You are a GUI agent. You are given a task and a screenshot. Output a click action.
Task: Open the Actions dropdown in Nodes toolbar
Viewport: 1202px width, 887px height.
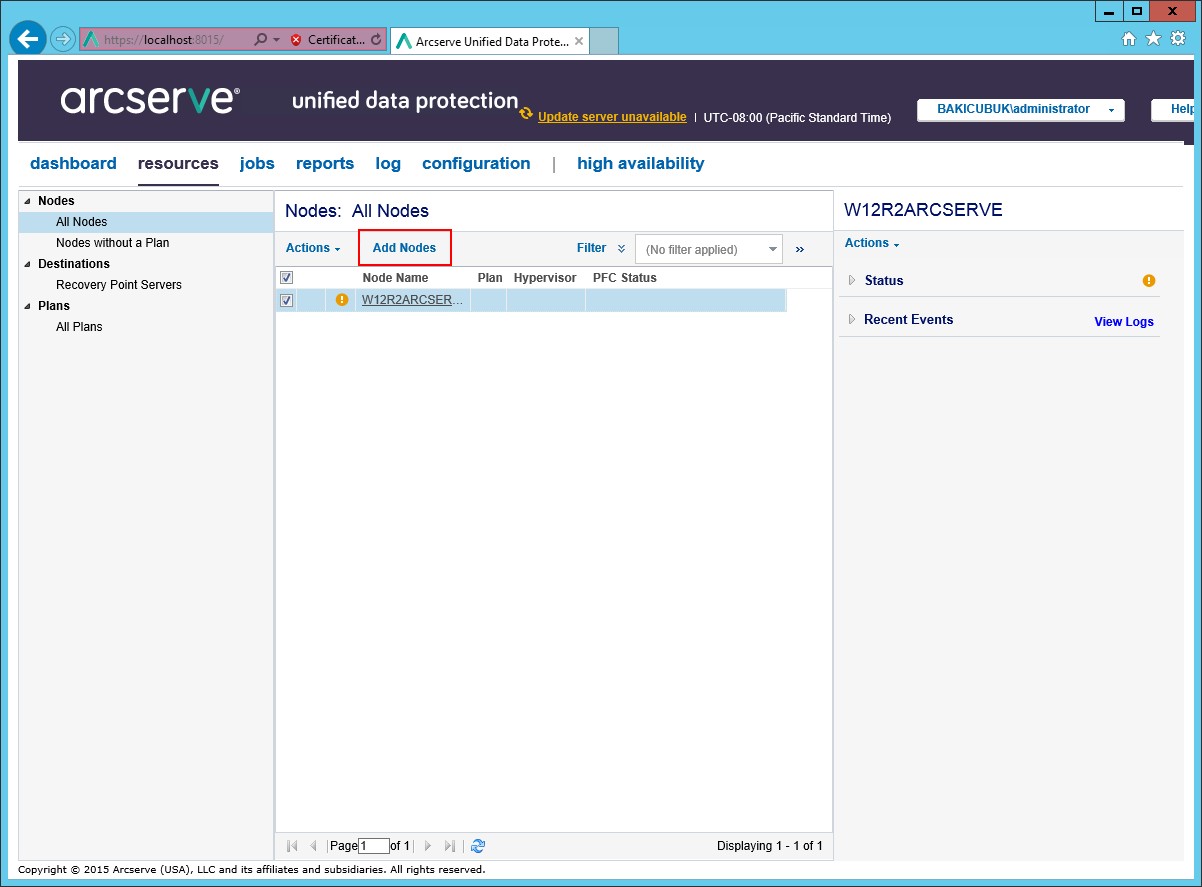(x=313, y=248)
